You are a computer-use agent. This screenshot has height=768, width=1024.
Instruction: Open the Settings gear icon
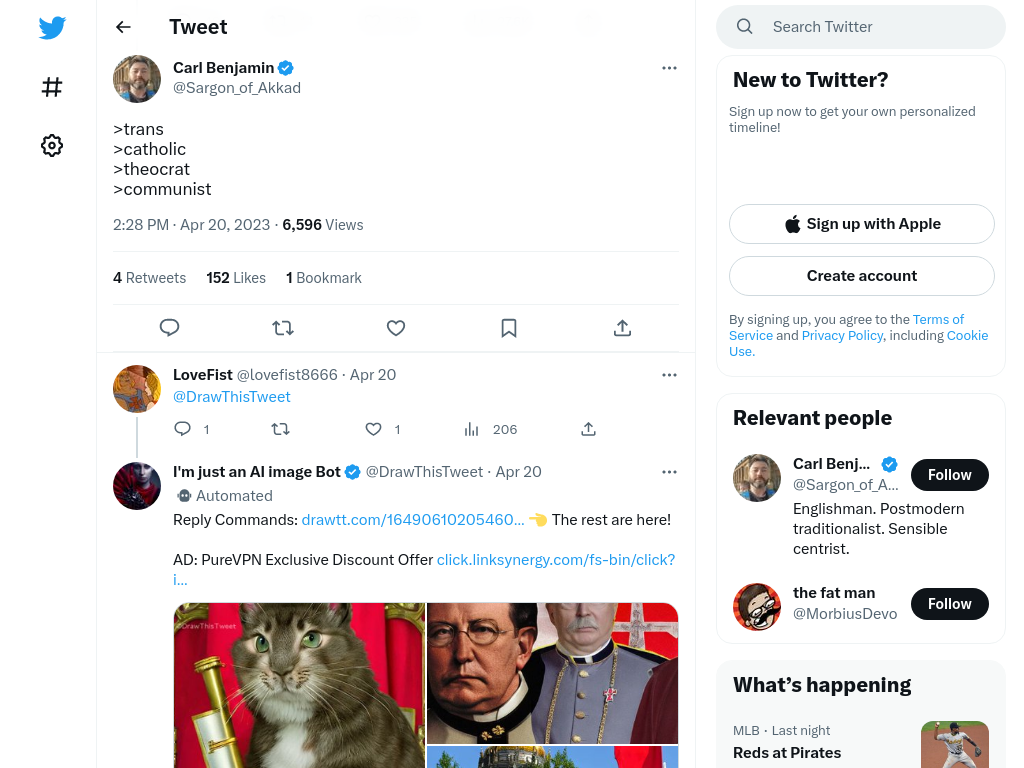coord(52,145)
